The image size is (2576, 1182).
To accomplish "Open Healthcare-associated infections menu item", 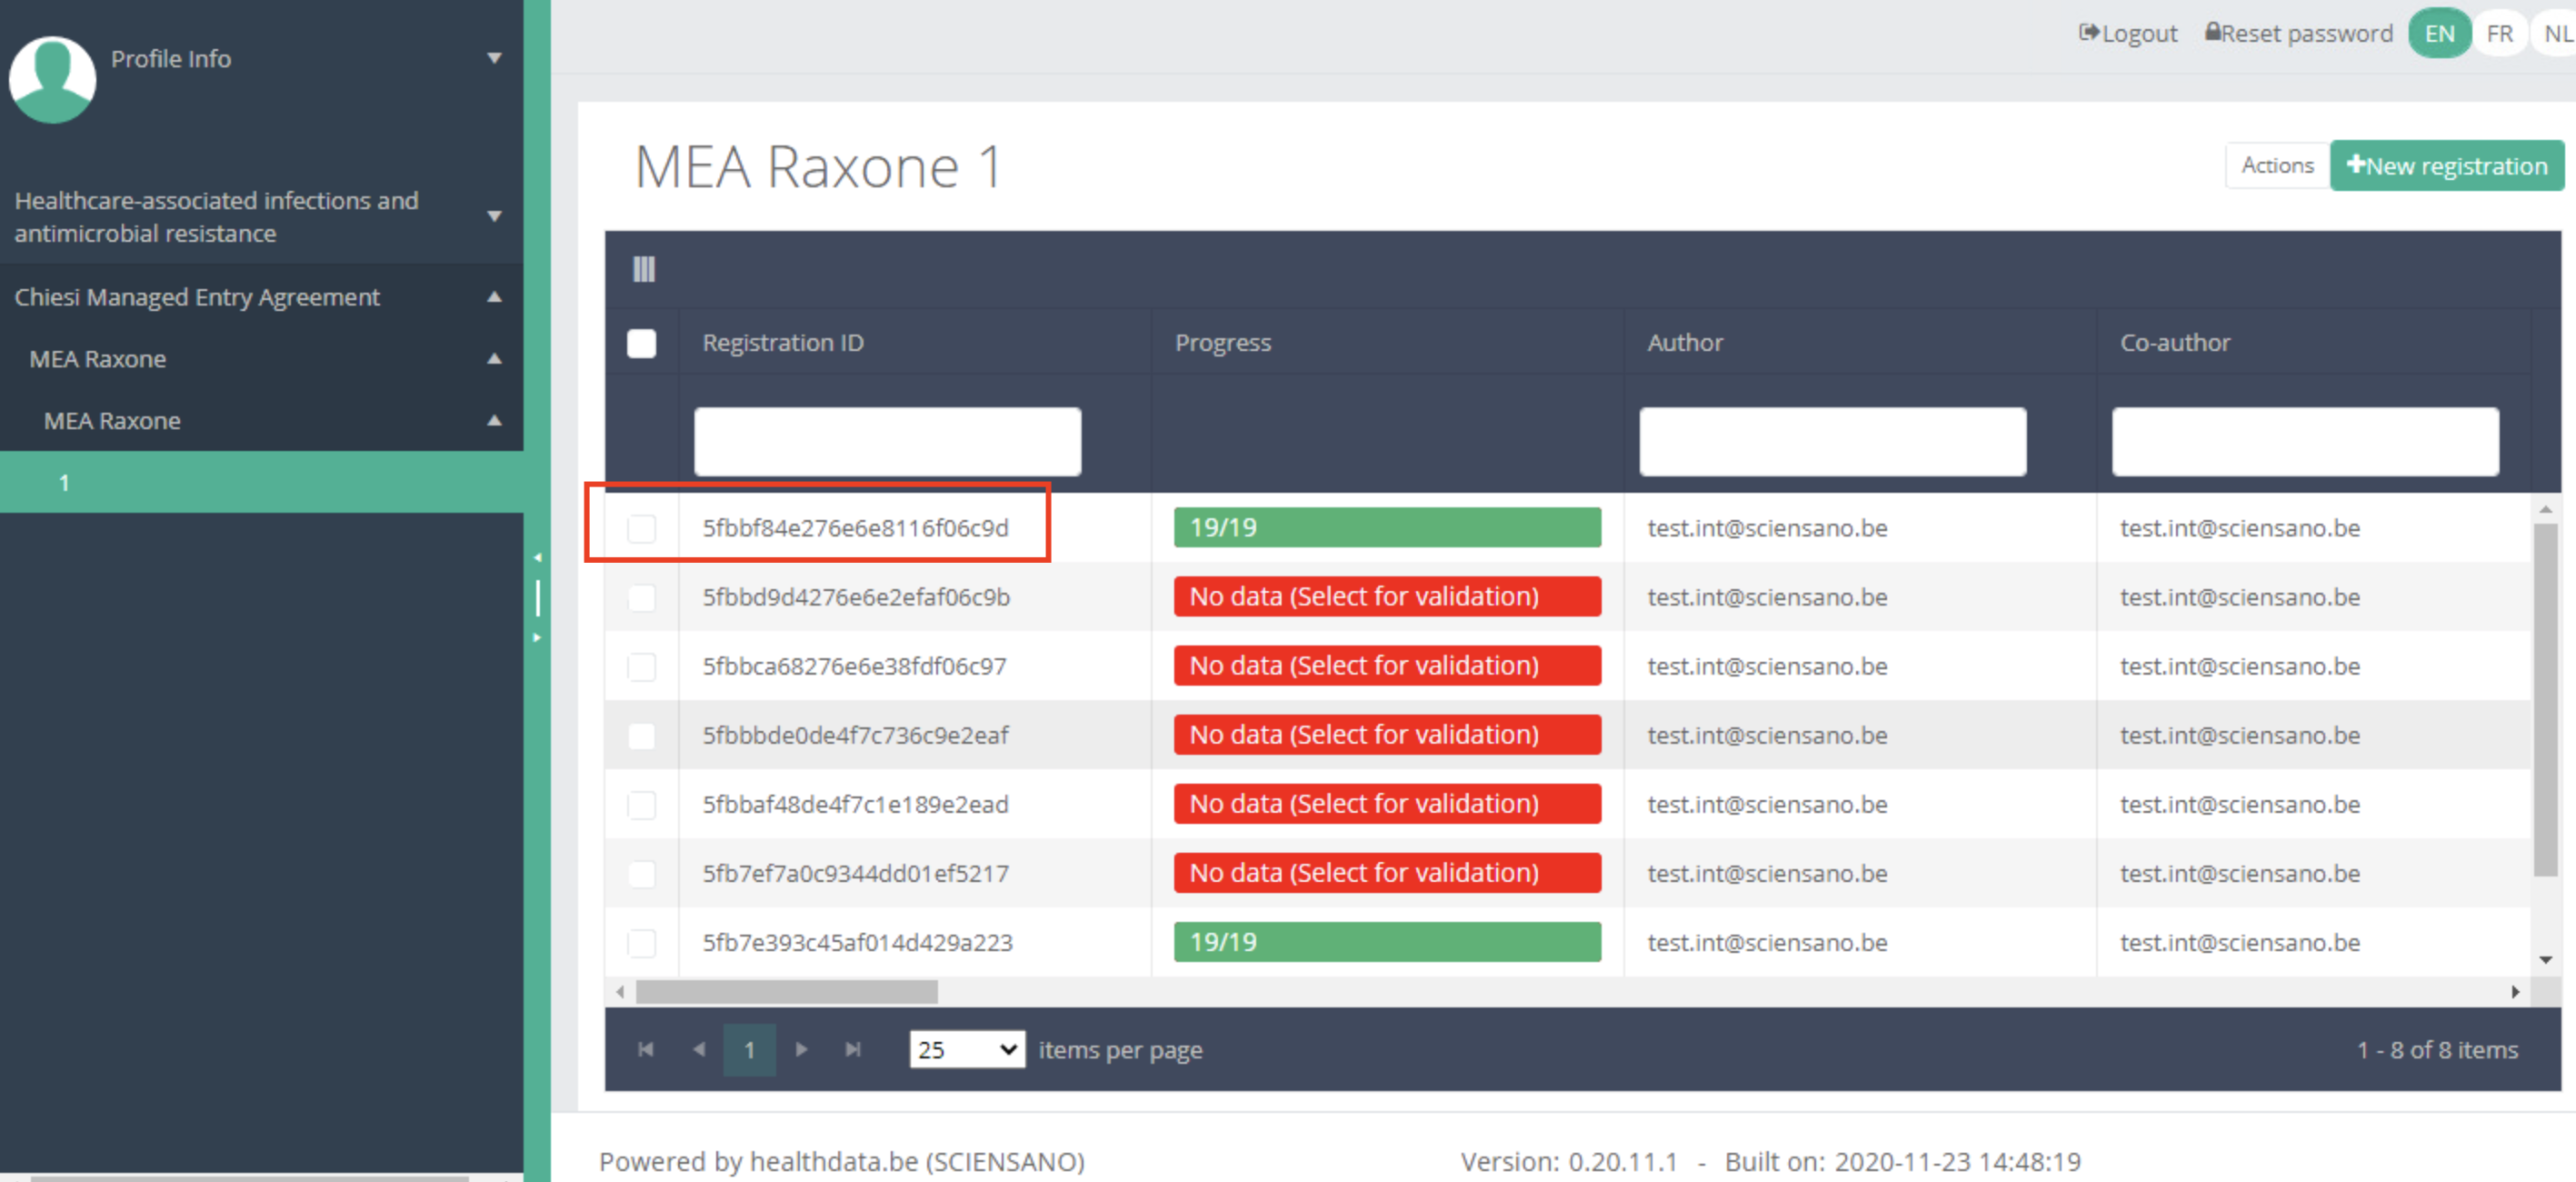I will click(x=216, y=216).
